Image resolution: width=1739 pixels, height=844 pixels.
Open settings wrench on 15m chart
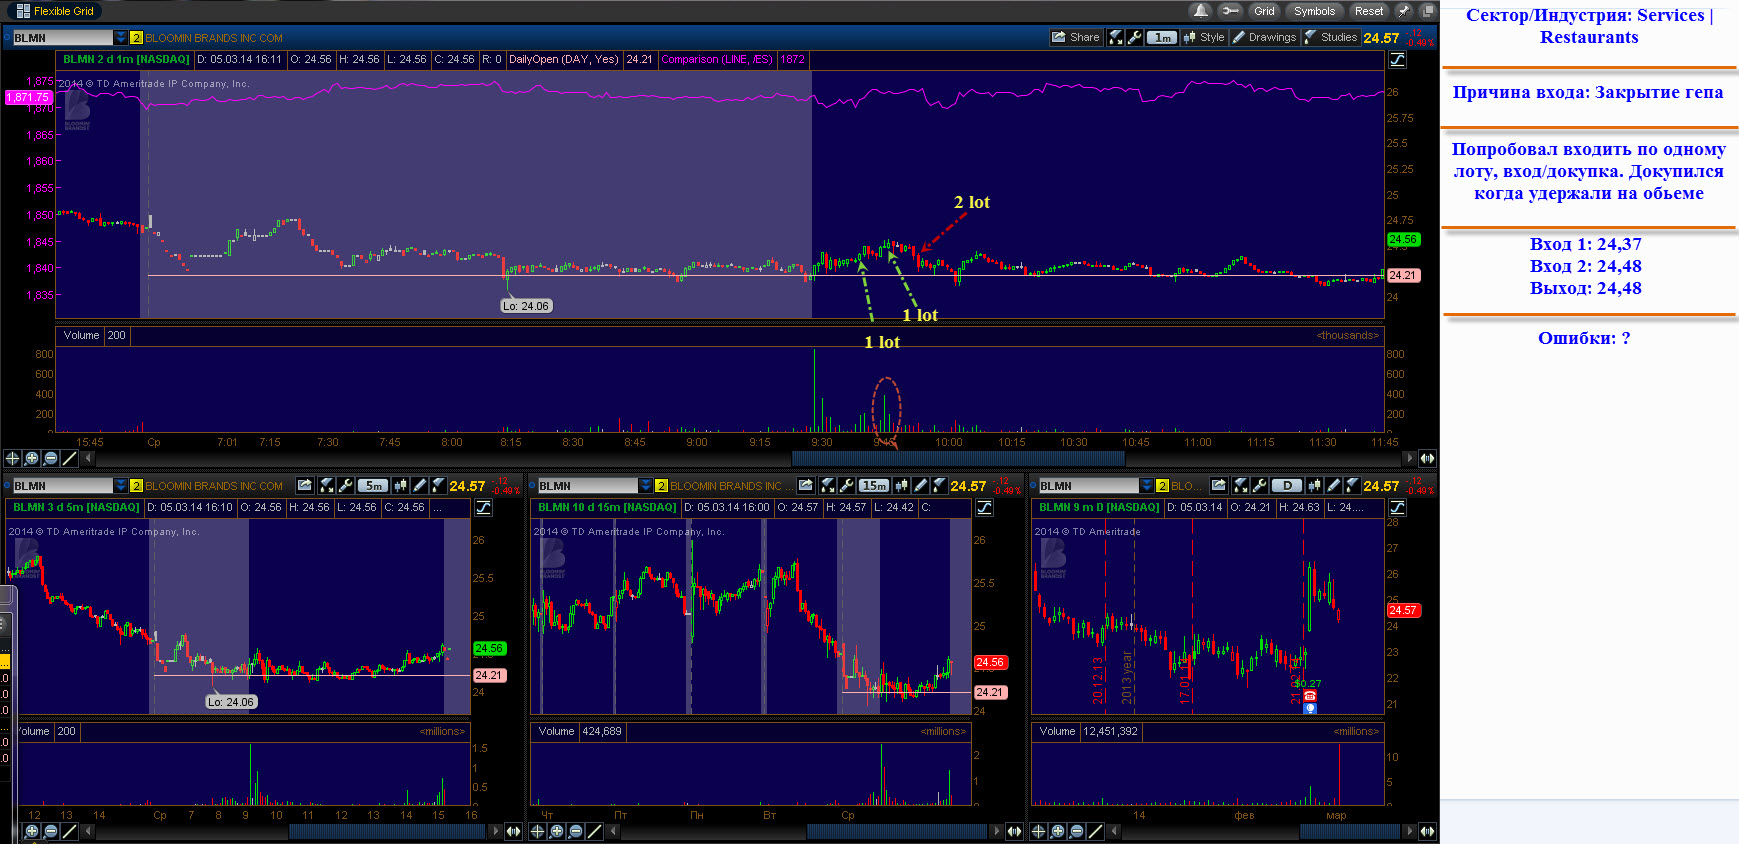[x=846, y=485]
